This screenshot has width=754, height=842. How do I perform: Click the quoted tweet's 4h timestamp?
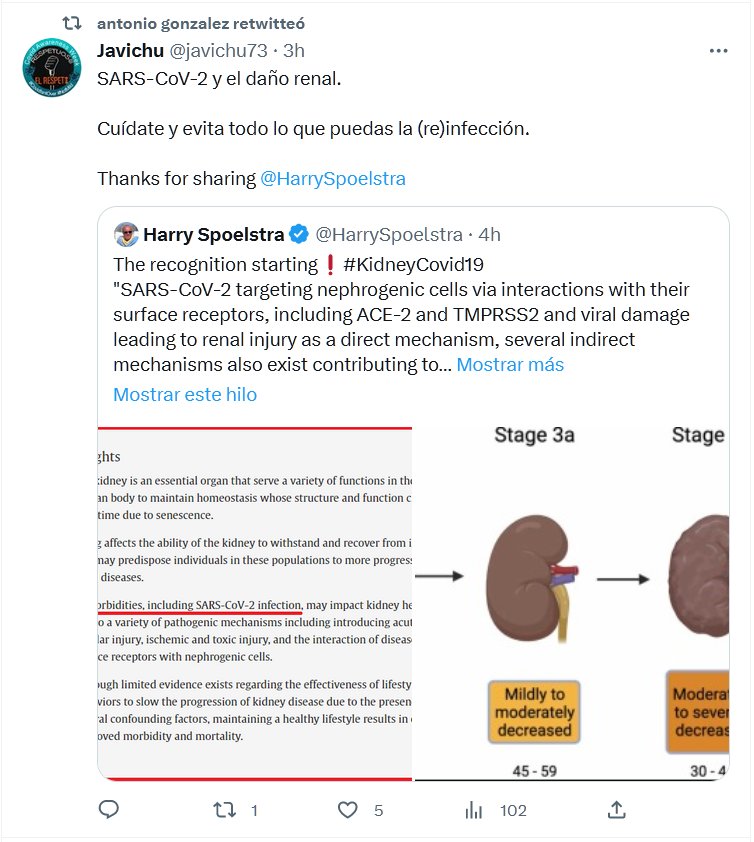(489, 235)
